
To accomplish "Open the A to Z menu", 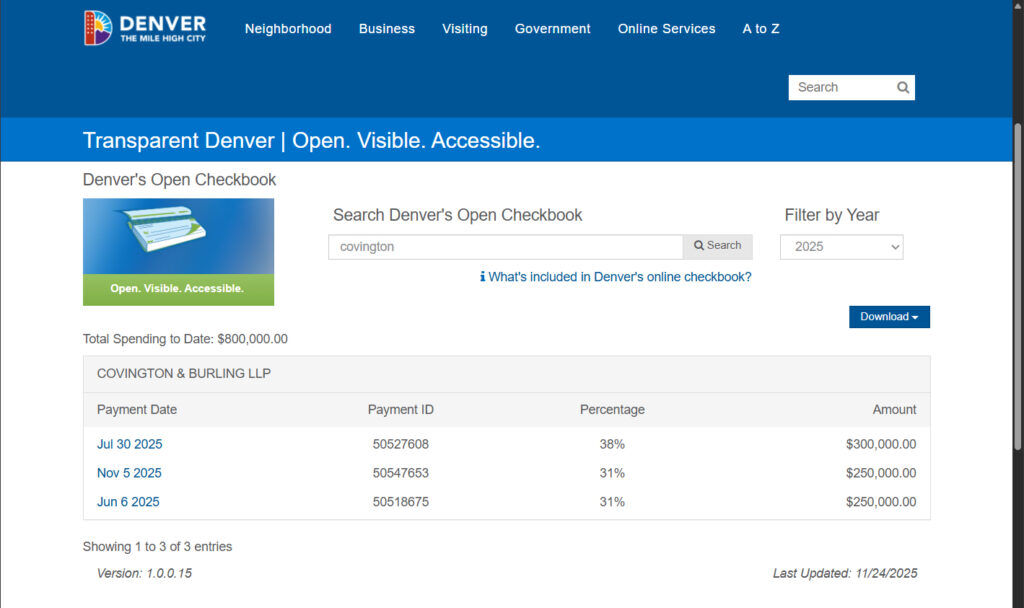I will (760, 29).
